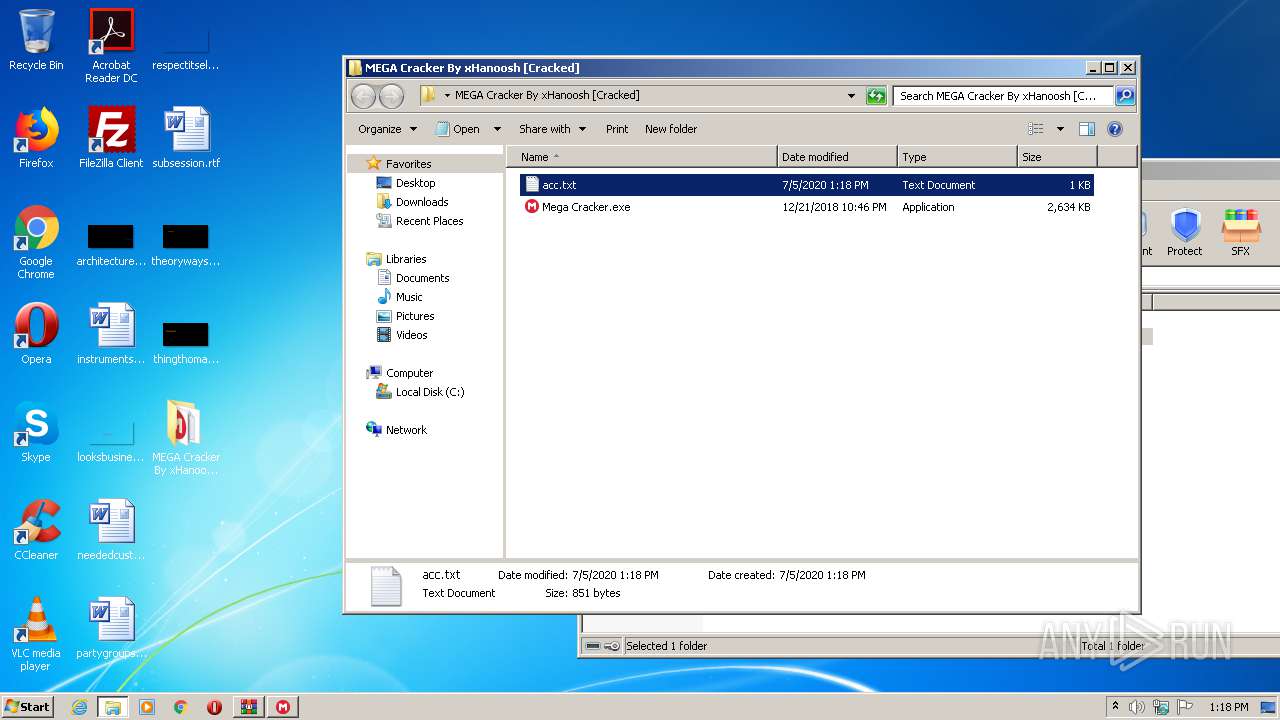Click the search magnifier icon
This screenshot has height=720, width=1280.
click(1125, 96)
